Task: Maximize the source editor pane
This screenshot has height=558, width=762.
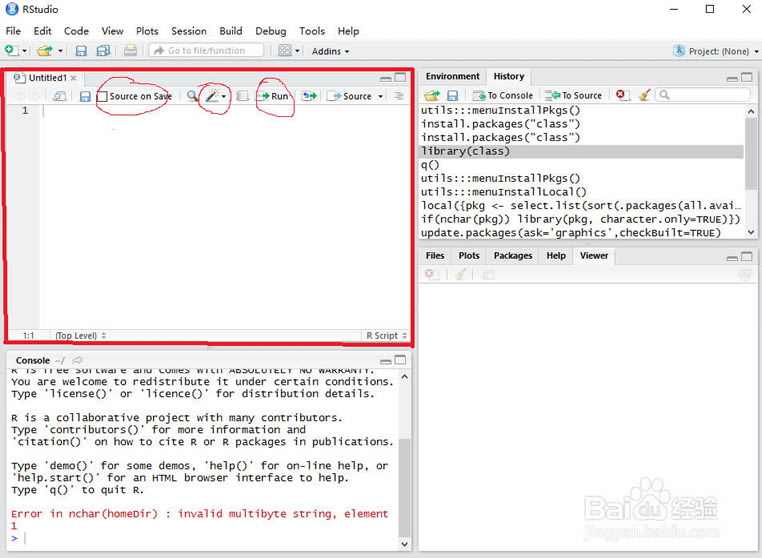Action: click(400, 77)
